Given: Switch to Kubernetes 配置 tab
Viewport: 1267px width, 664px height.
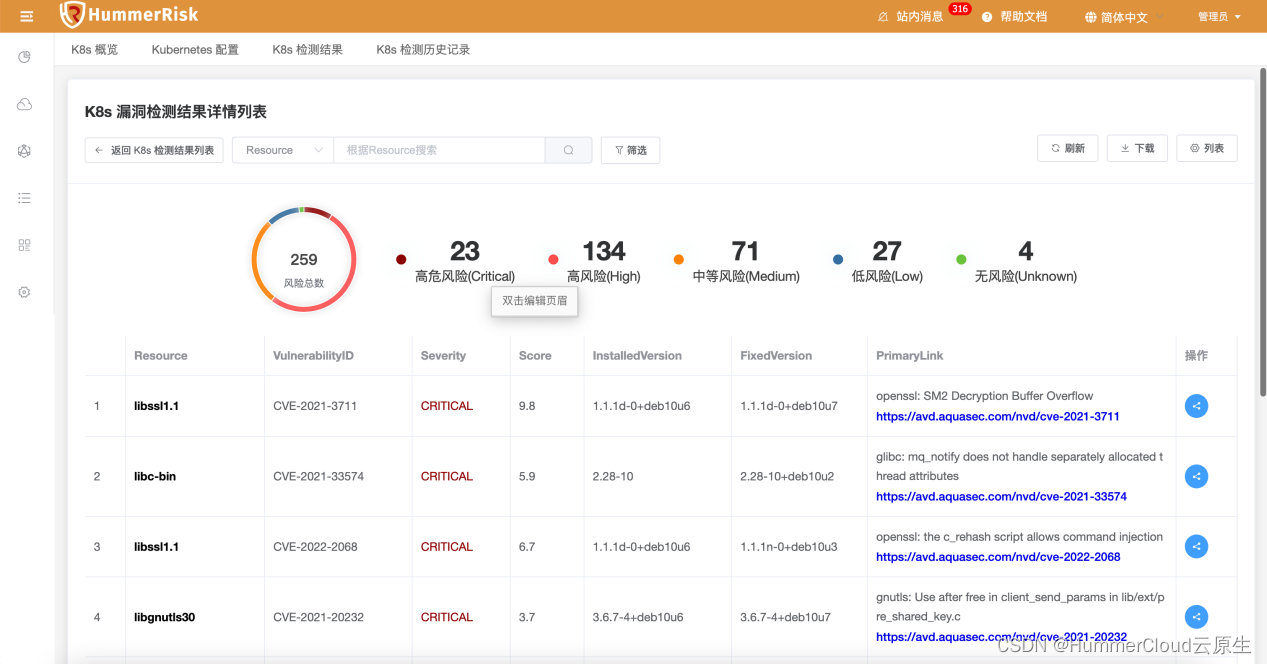Looking at the screenshot, I should pyautogui.click(x=195, y=49).
